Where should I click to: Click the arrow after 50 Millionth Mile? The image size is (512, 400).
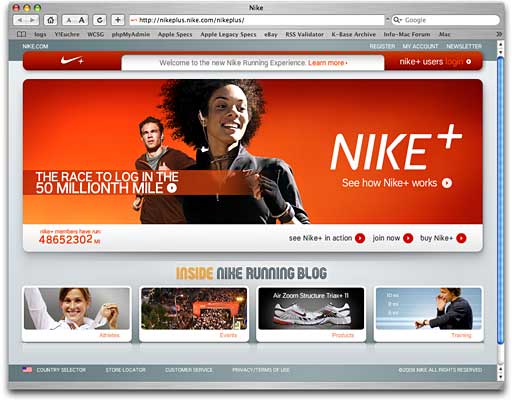(172, 188)
